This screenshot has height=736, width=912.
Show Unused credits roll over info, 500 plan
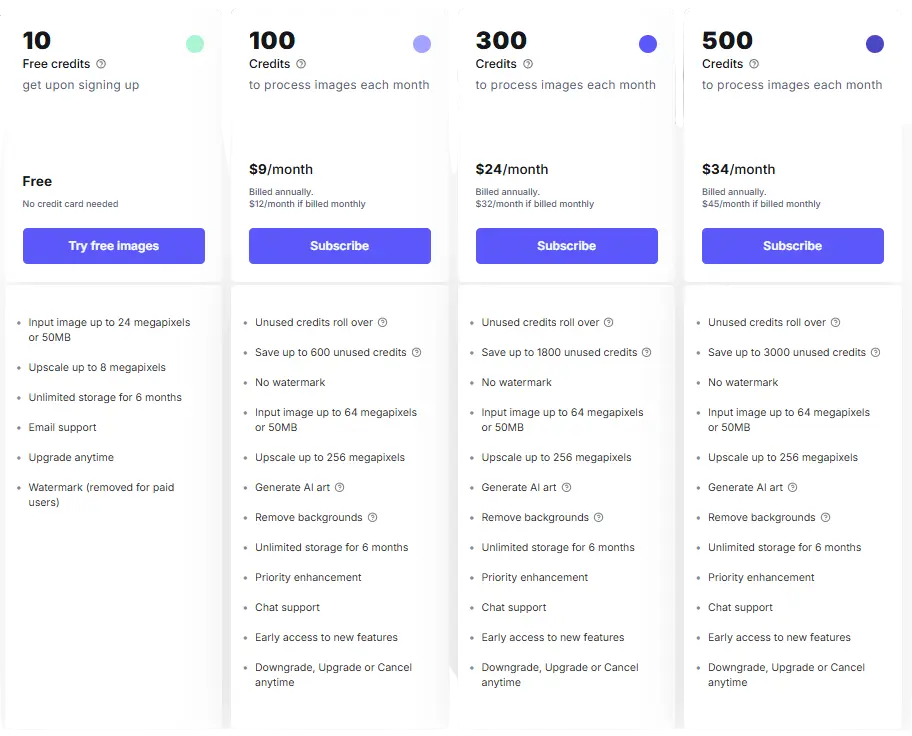(836, 322)
